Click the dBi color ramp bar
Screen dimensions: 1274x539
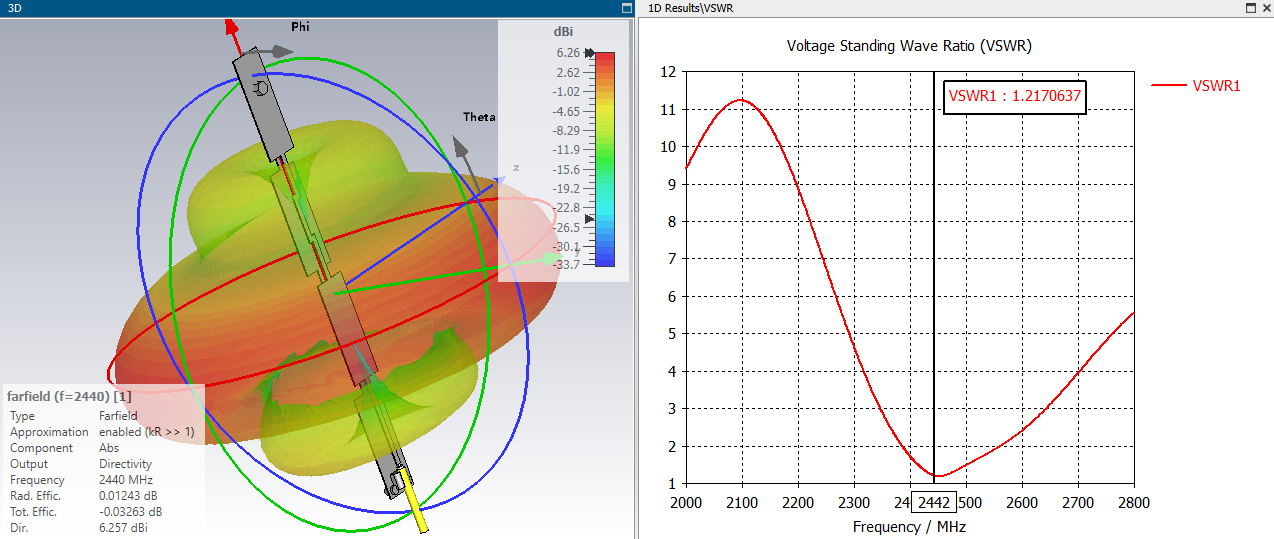(604, 159)
